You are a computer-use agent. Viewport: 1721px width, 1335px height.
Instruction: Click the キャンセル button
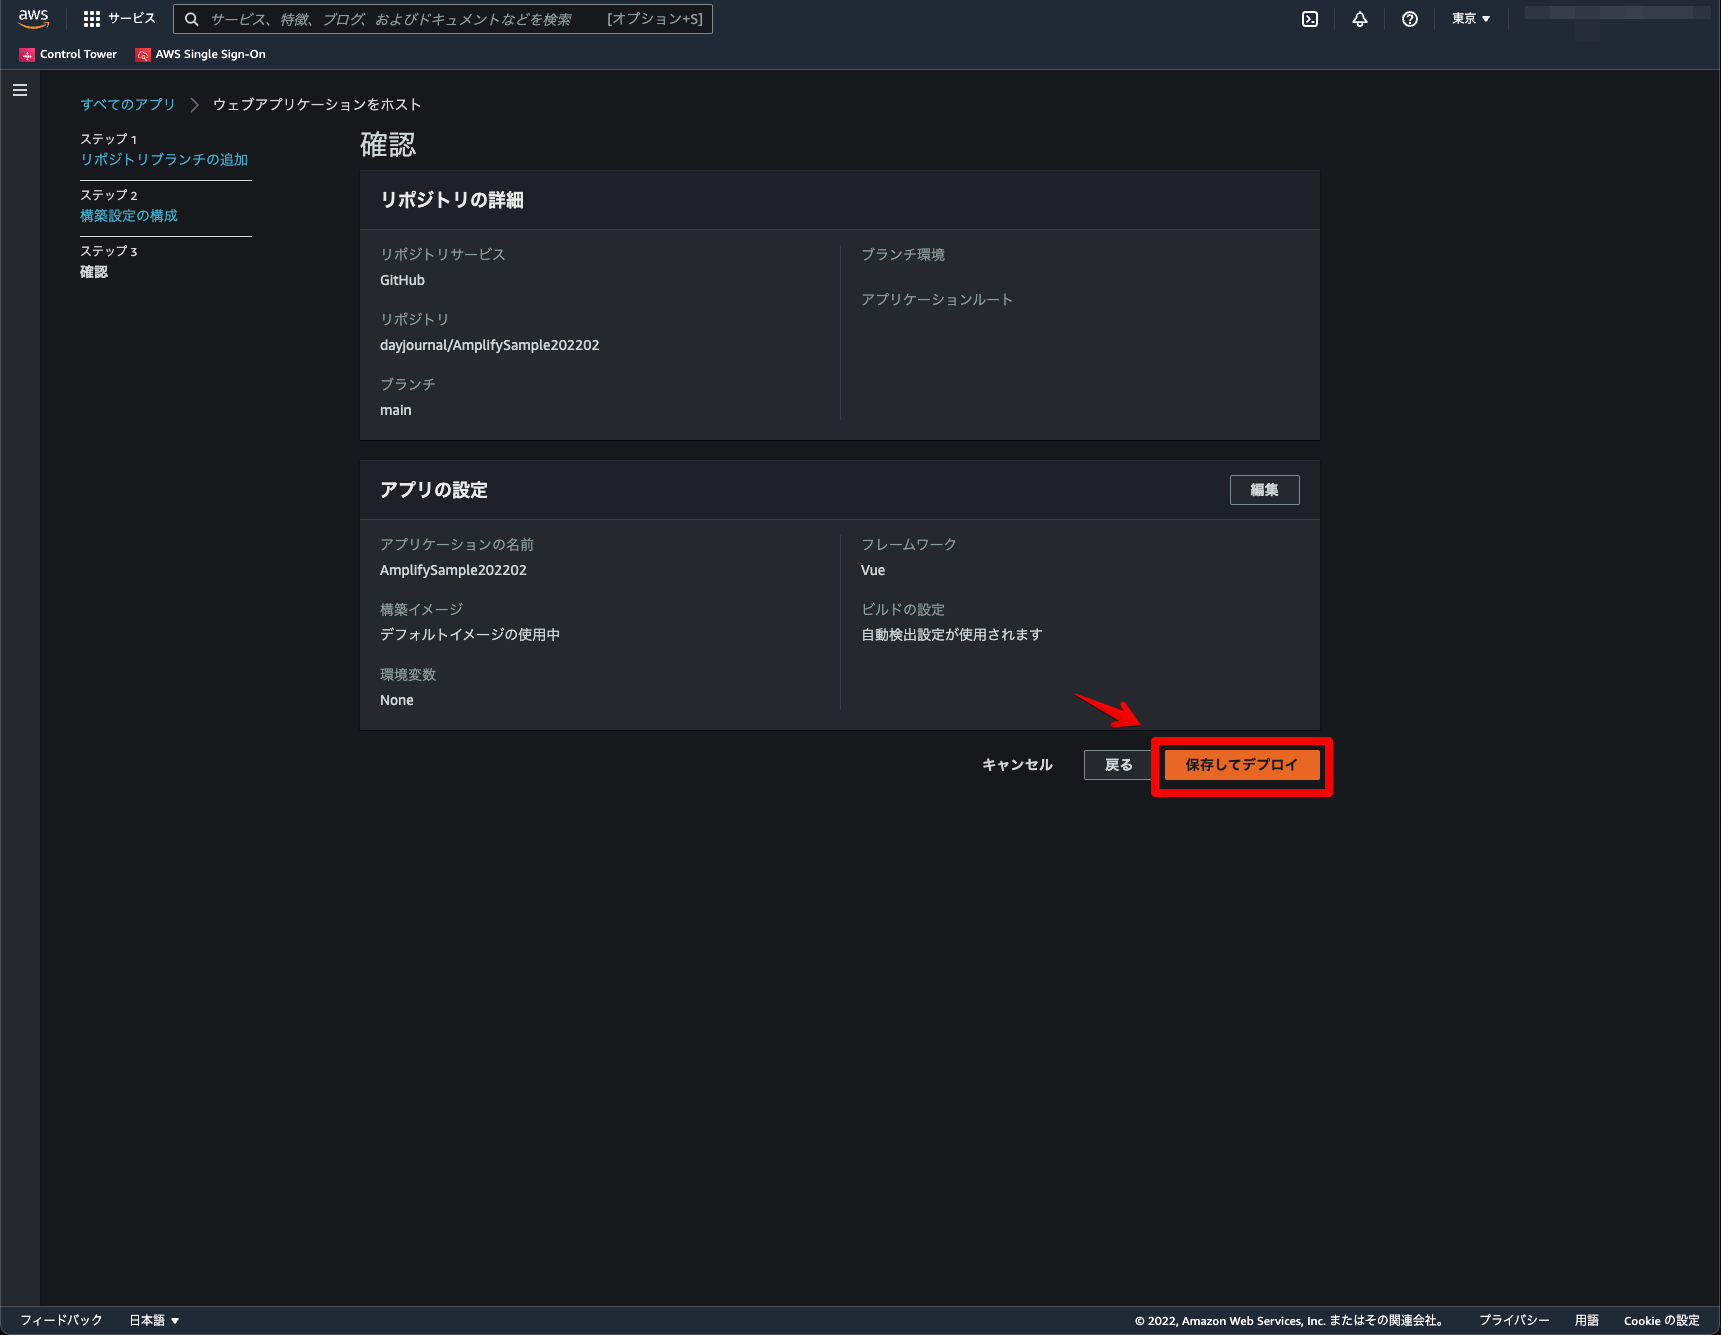pos(1017,765)
